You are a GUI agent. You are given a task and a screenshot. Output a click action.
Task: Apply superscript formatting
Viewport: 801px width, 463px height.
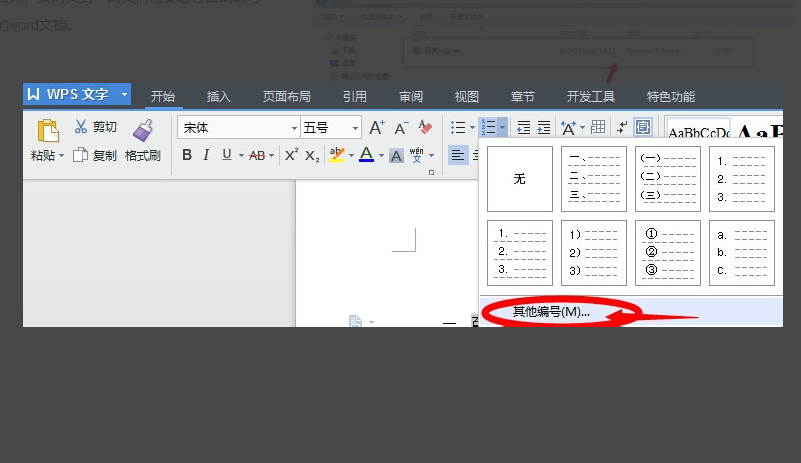(x=291, y=155)
